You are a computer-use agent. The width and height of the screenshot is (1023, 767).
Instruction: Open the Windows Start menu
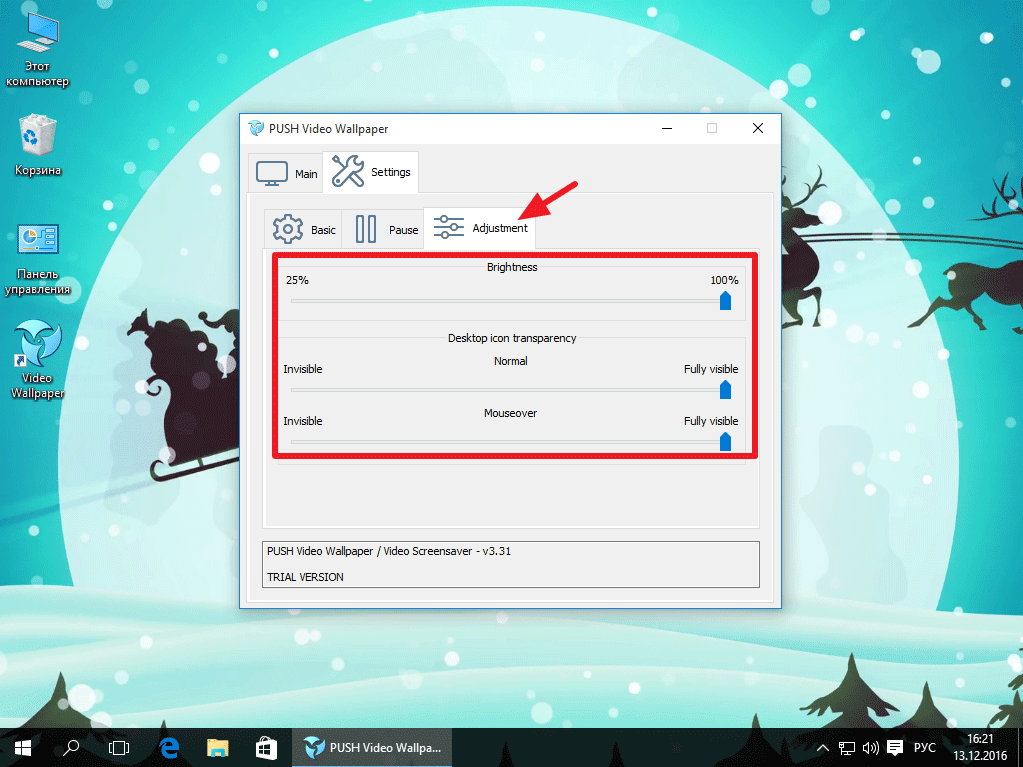pyautogui.click(x=22, y=747)
